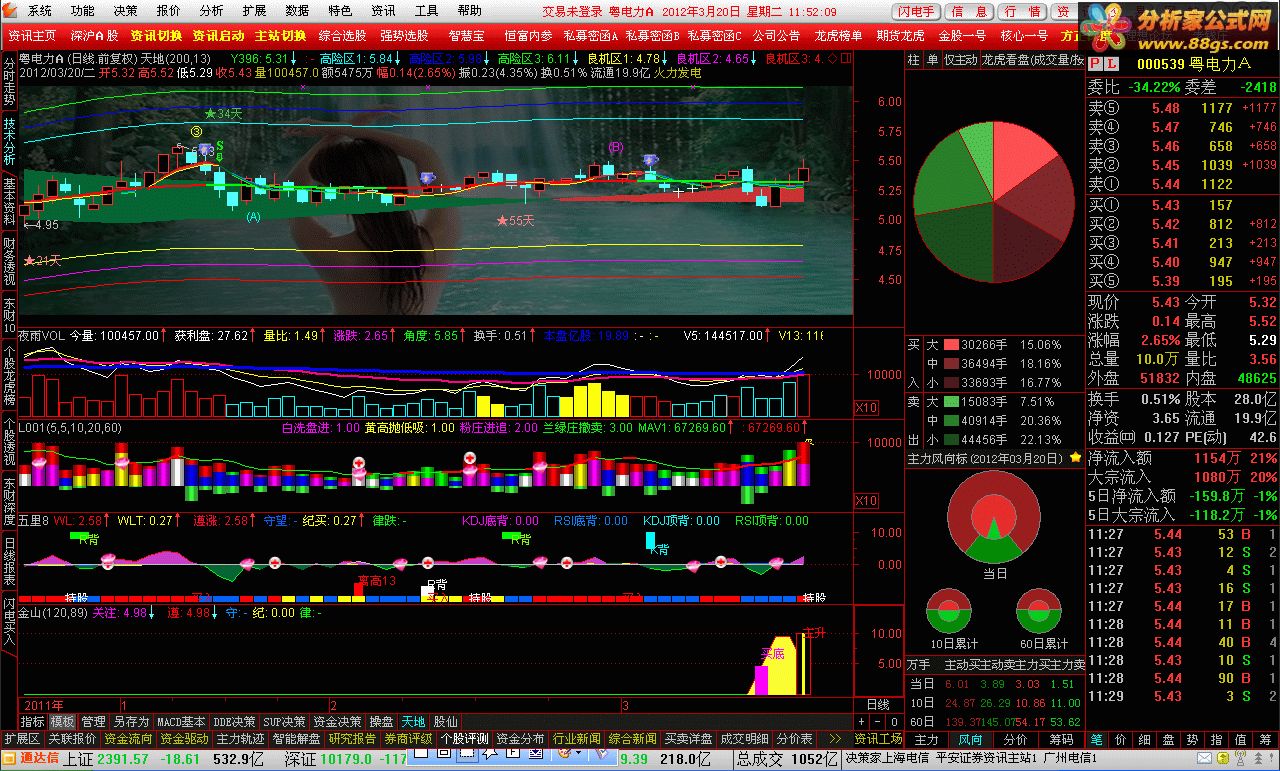Select the 成交明细 bottom tab
The width and height of the screenshot is (1280, 771).
pos(745,739)
